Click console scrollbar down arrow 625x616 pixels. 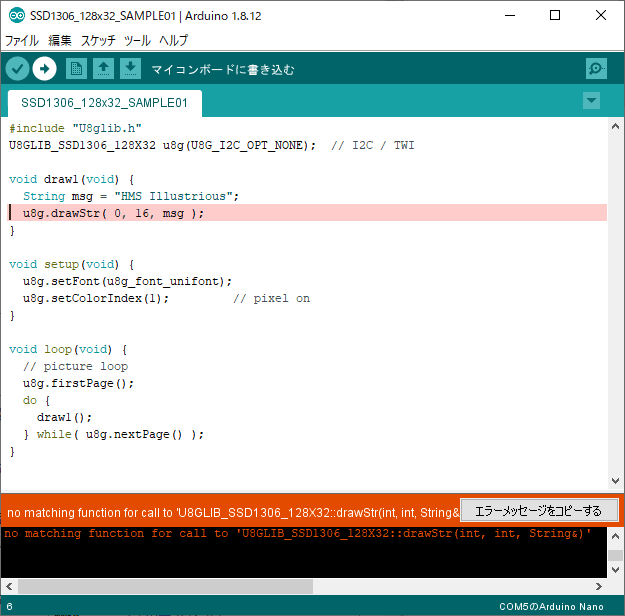click(615, 570)
